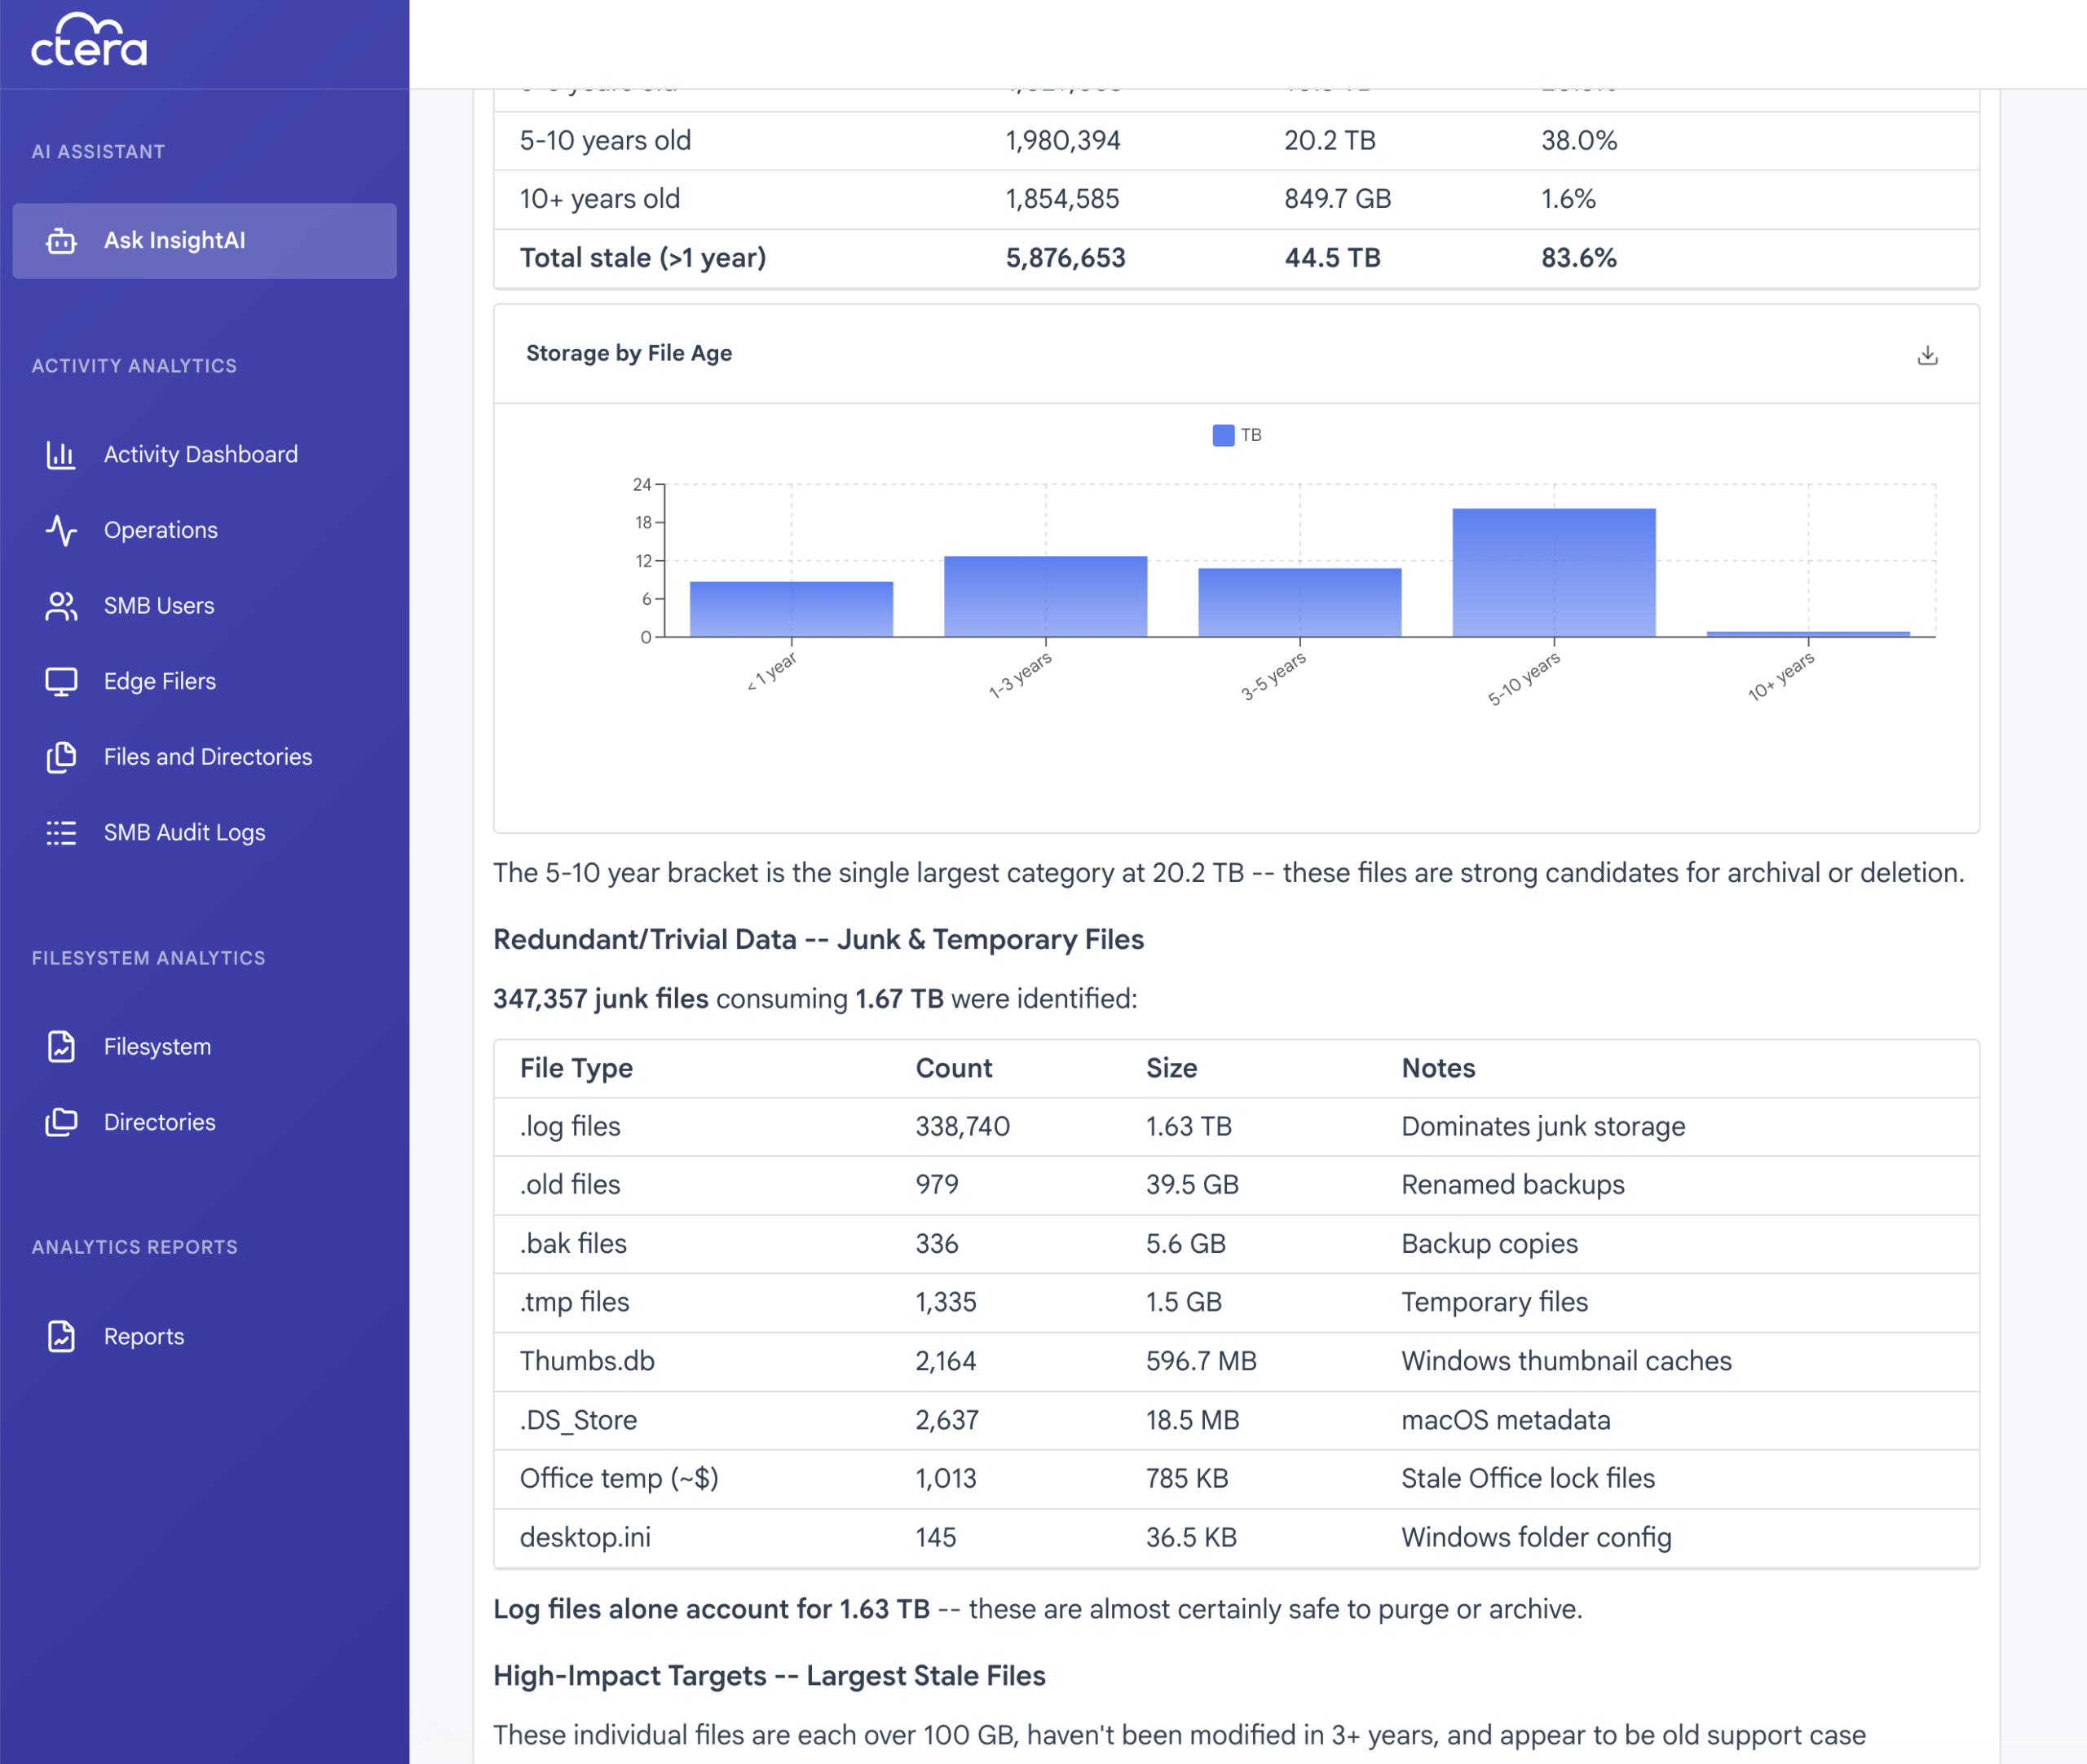Click the Operations pulse icon
The image size is (2087, 1764).
61,530
